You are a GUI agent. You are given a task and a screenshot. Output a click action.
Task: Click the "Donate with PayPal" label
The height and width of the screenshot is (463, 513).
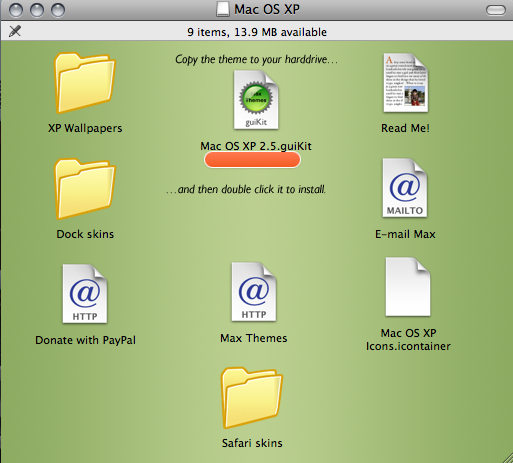[x=85, y=340]
